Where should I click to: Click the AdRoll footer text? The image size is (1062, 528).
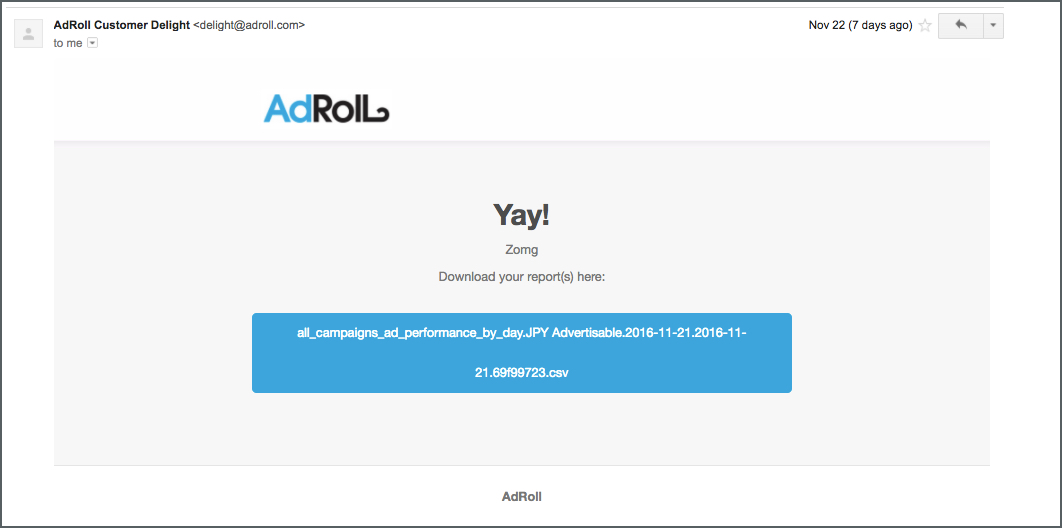[x=522, y=497]
